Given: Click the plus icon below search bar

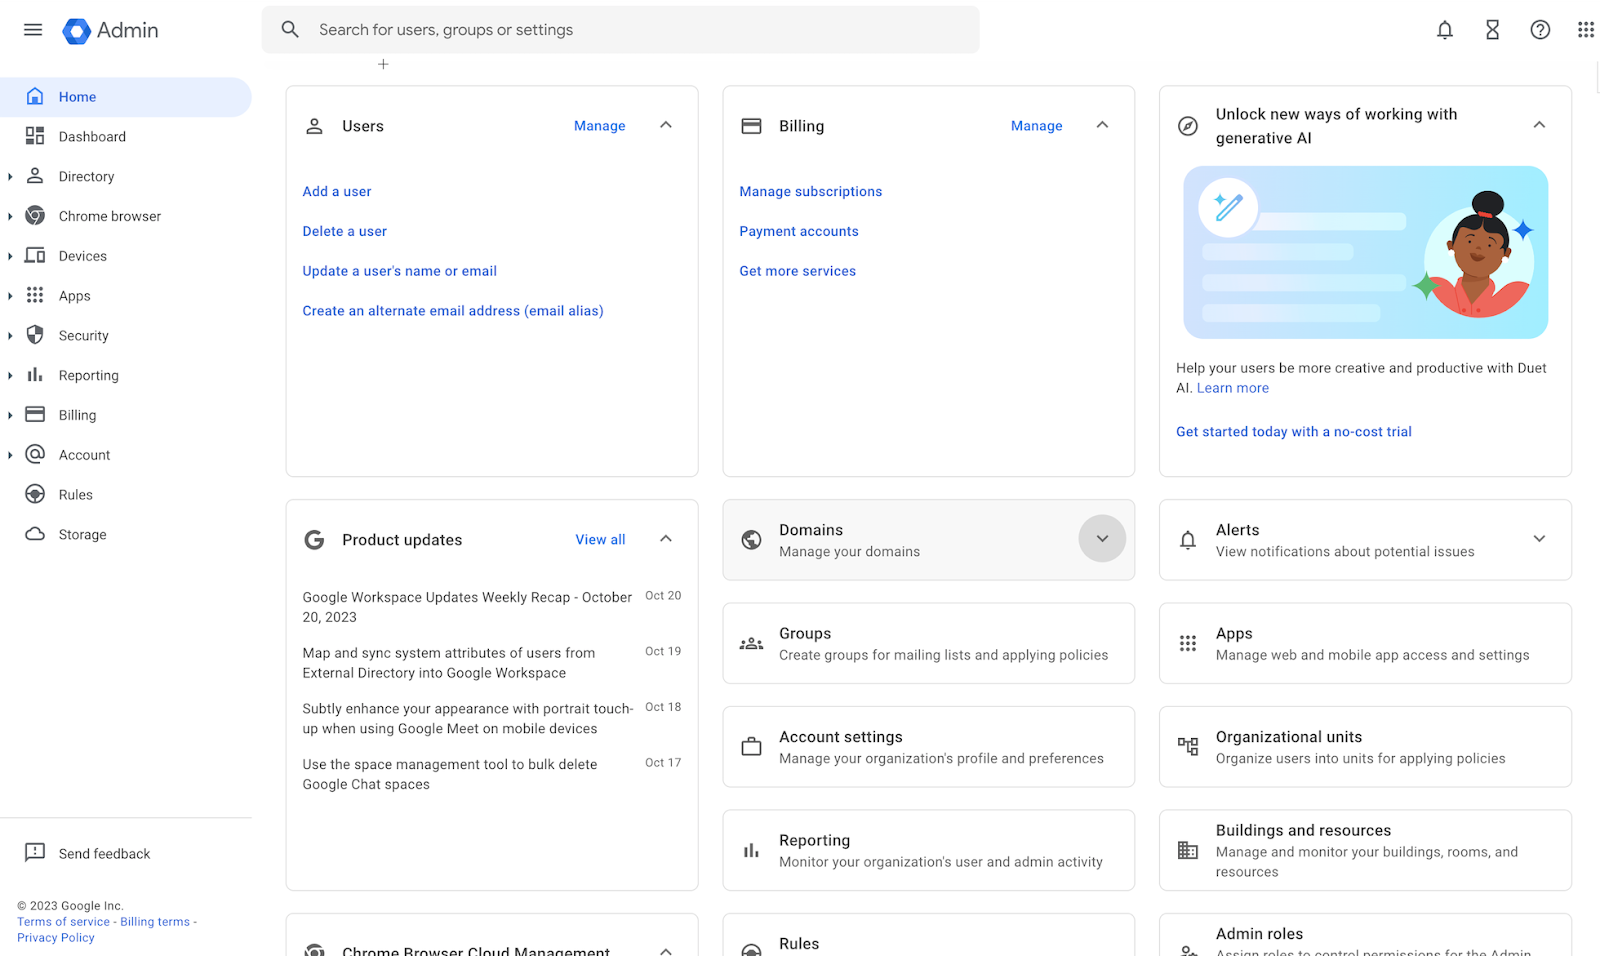Looking at the screenshot, I should tap(383, 64).
